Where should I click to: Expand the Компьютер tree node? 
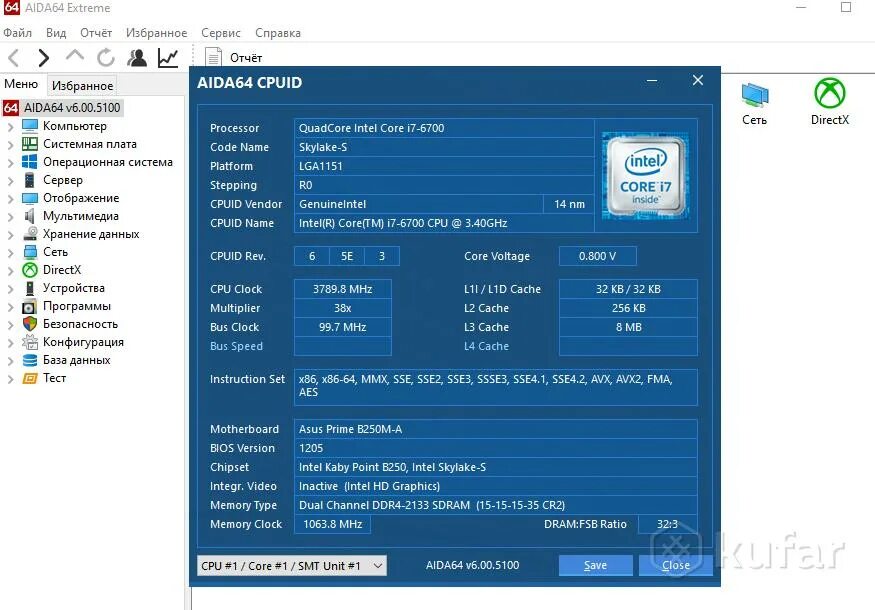(x=10, y=127)
